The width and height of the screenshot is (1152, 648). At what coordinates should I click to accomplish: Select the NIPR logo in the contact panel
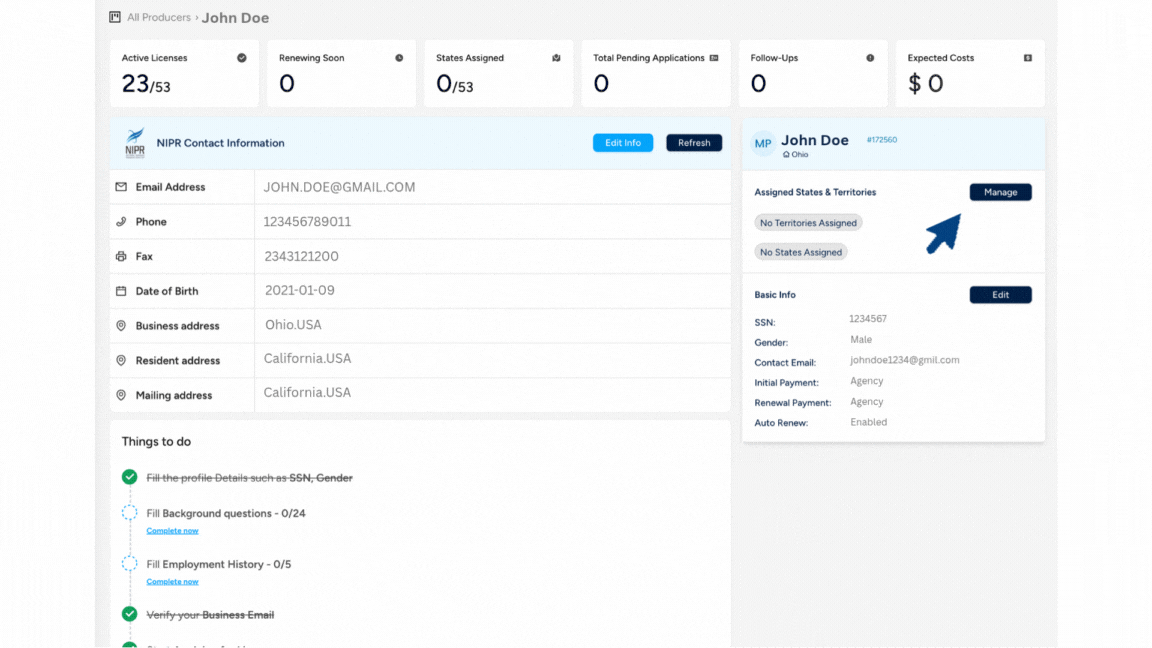click(133, 142)
